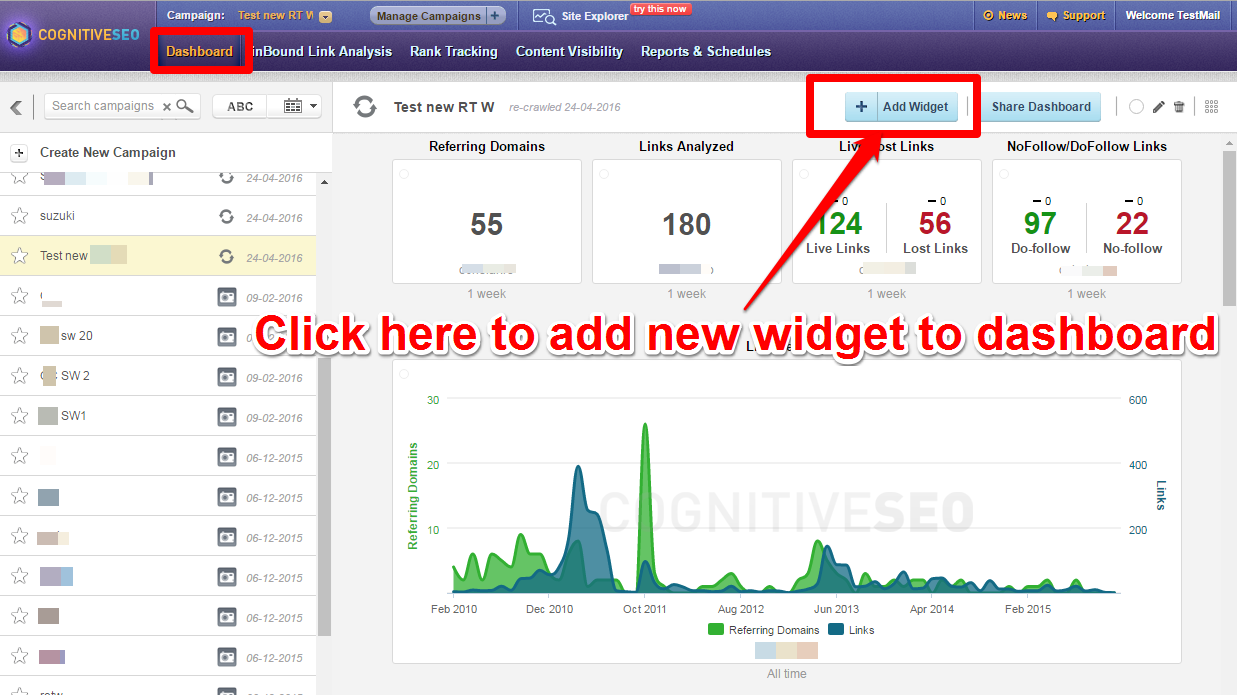Star the suzuki campaign as favorite

coord(19,213)
